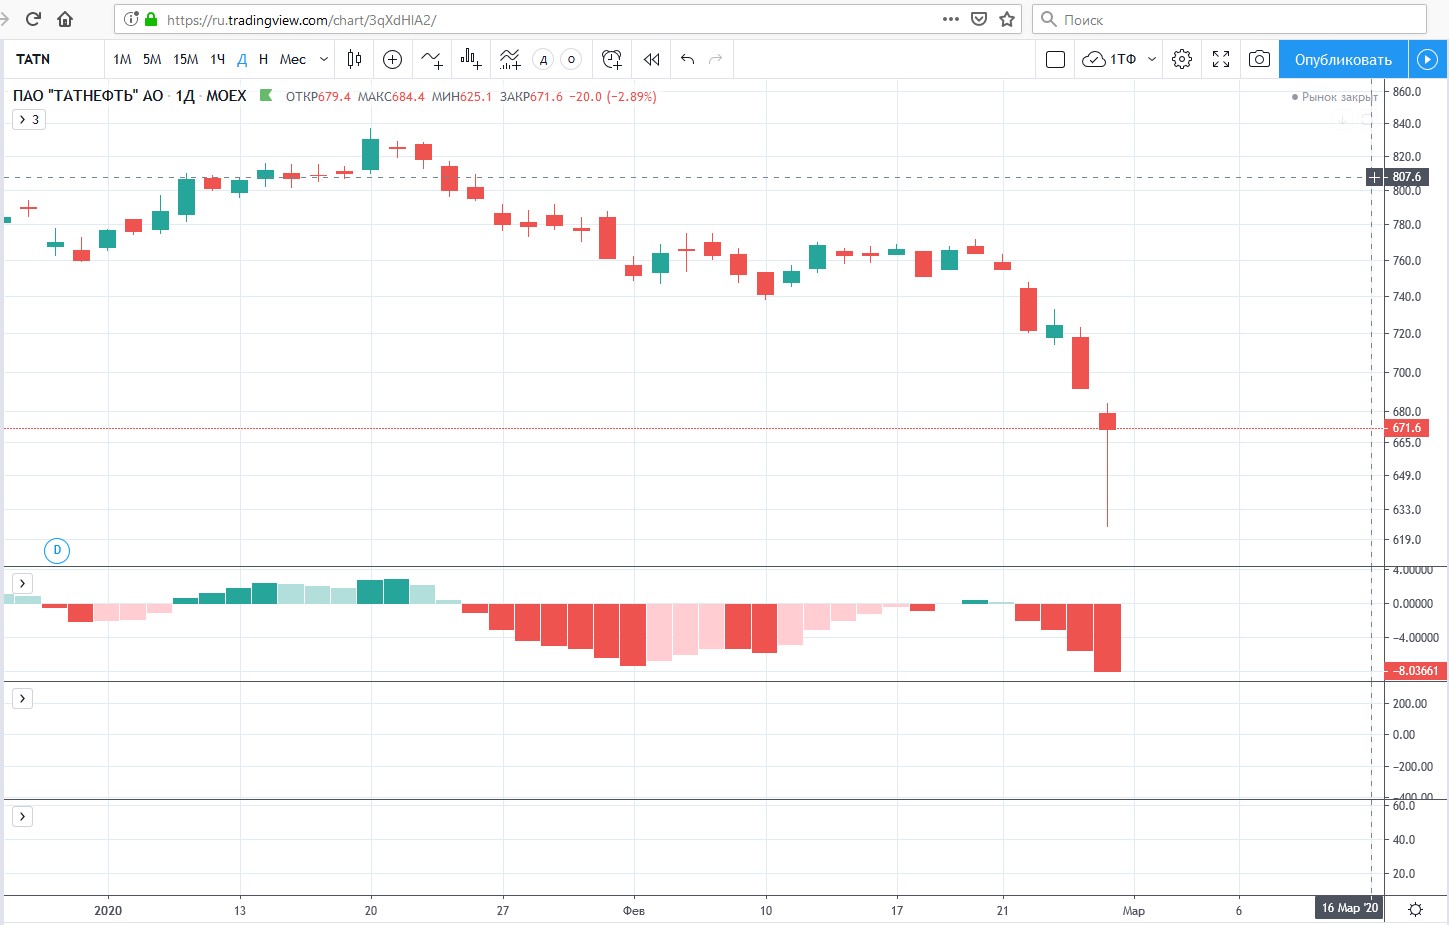Toggle the Д circular button in toolbar
Viewport: 1449px width, 925px height.
pos(543,59)
